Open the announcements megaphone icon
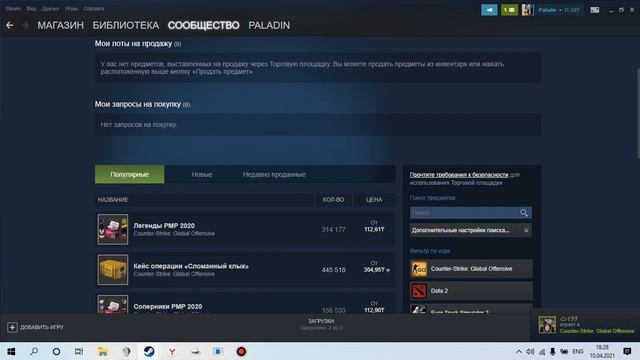 pyautogui.click(x=489, y=10)
